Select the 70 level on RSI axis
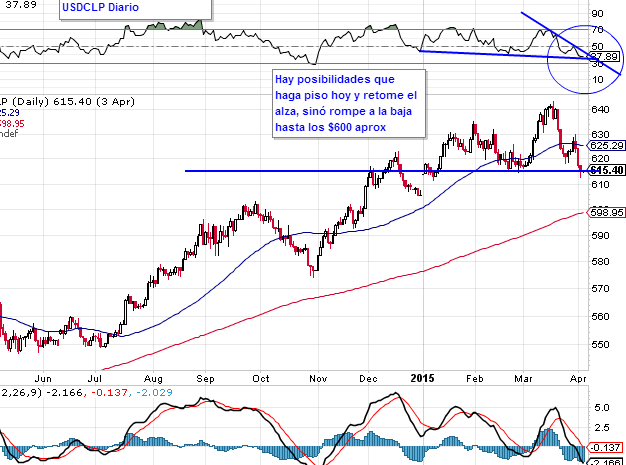 (x=598, y=30)
